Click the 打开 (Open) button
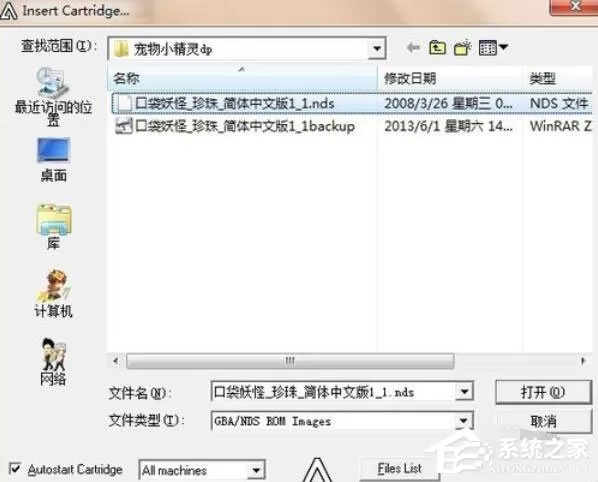This screenshot has height=482, width=598. [x=543, y=392]
